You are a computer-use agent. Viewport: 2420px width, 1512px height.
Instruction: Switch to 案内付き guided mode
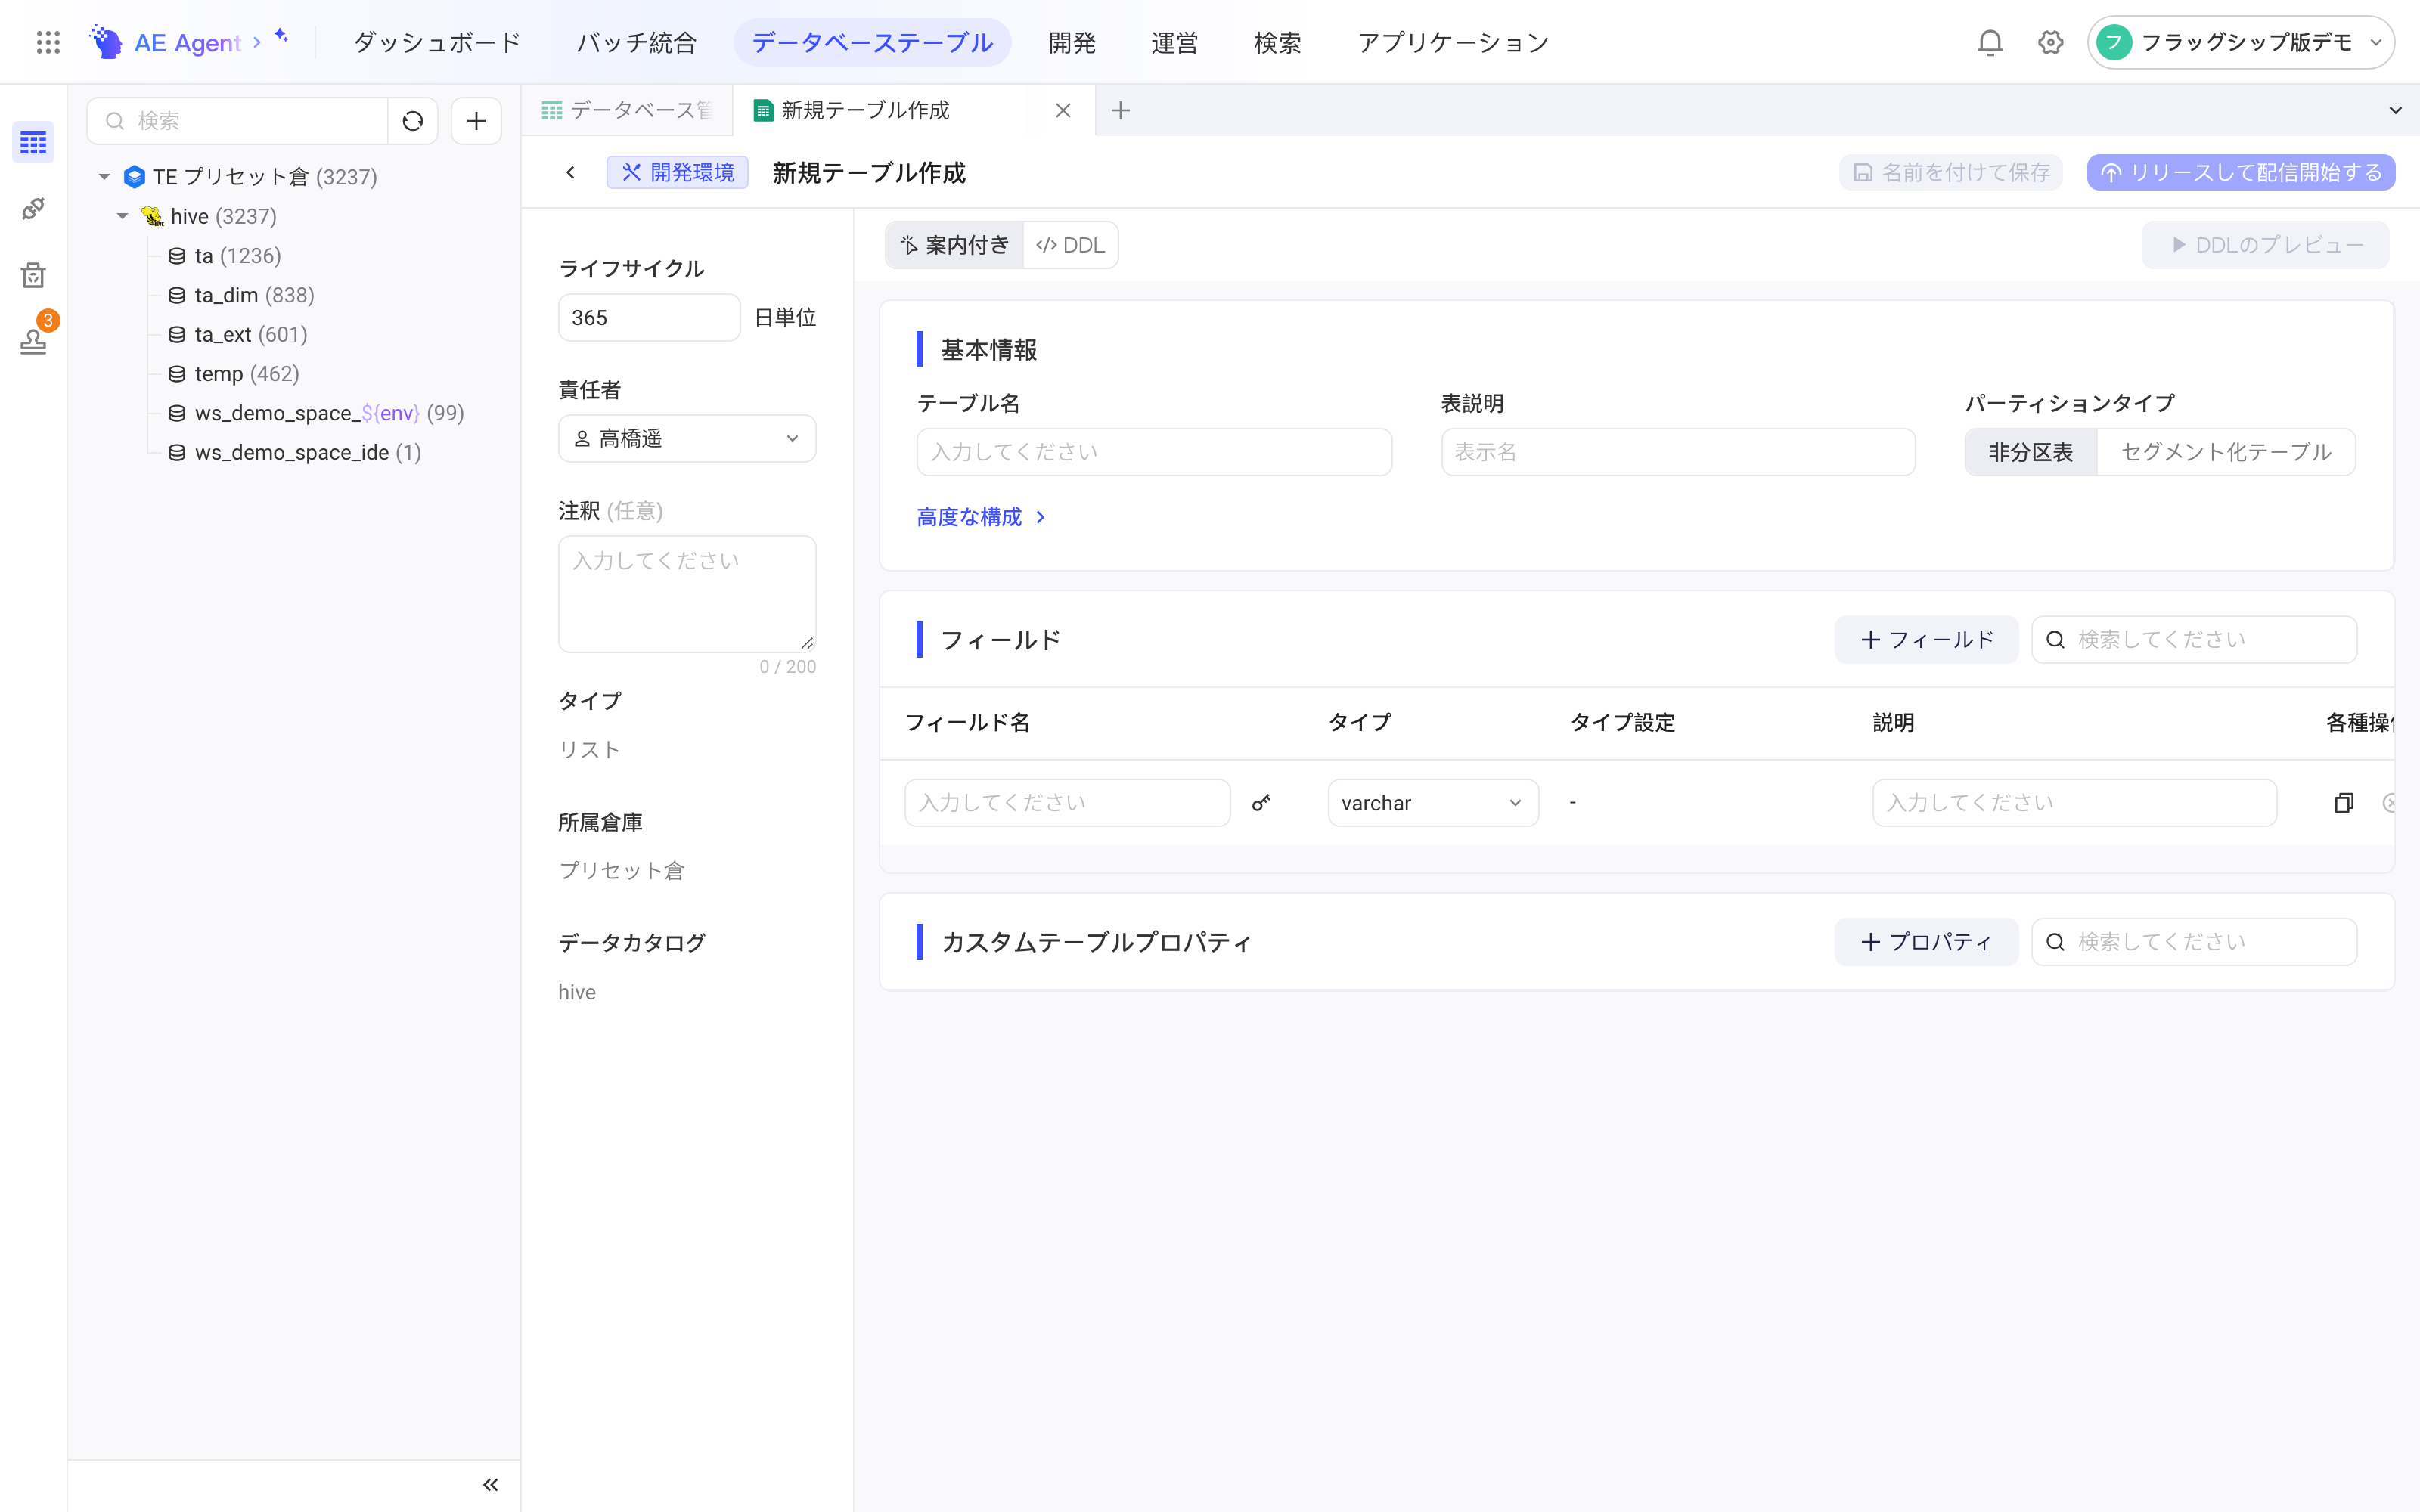pyautogui.click(x=955, y=245)
